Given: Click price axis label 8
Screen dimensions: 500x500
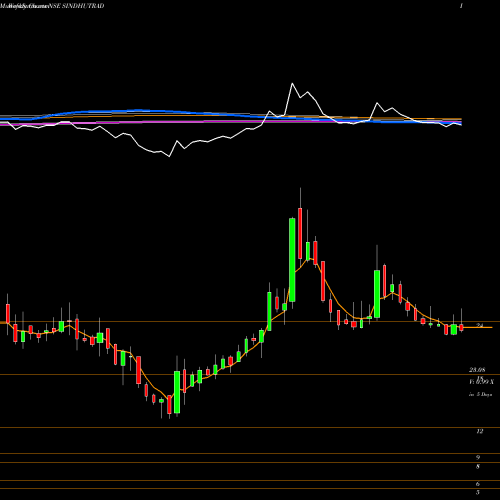Looking at the screenshot, I should point(478,467).
